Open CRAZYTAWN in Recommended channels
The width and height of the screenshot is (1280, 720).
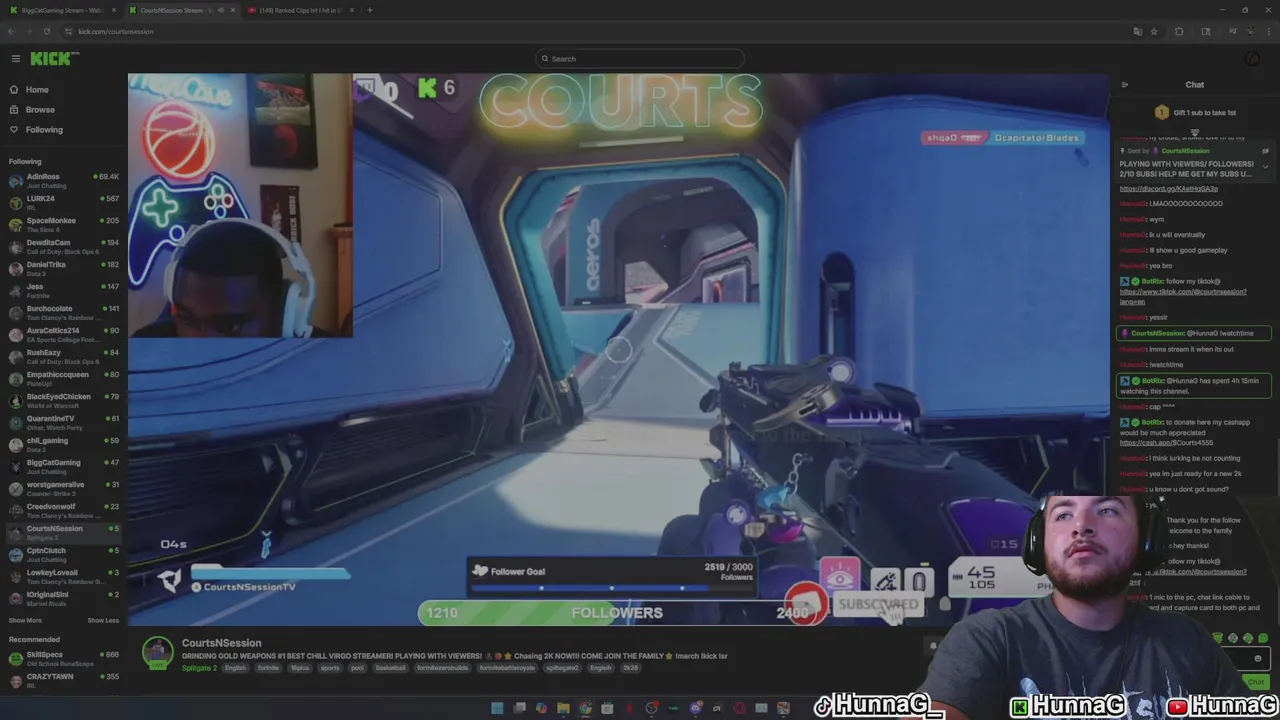(62, 680)
